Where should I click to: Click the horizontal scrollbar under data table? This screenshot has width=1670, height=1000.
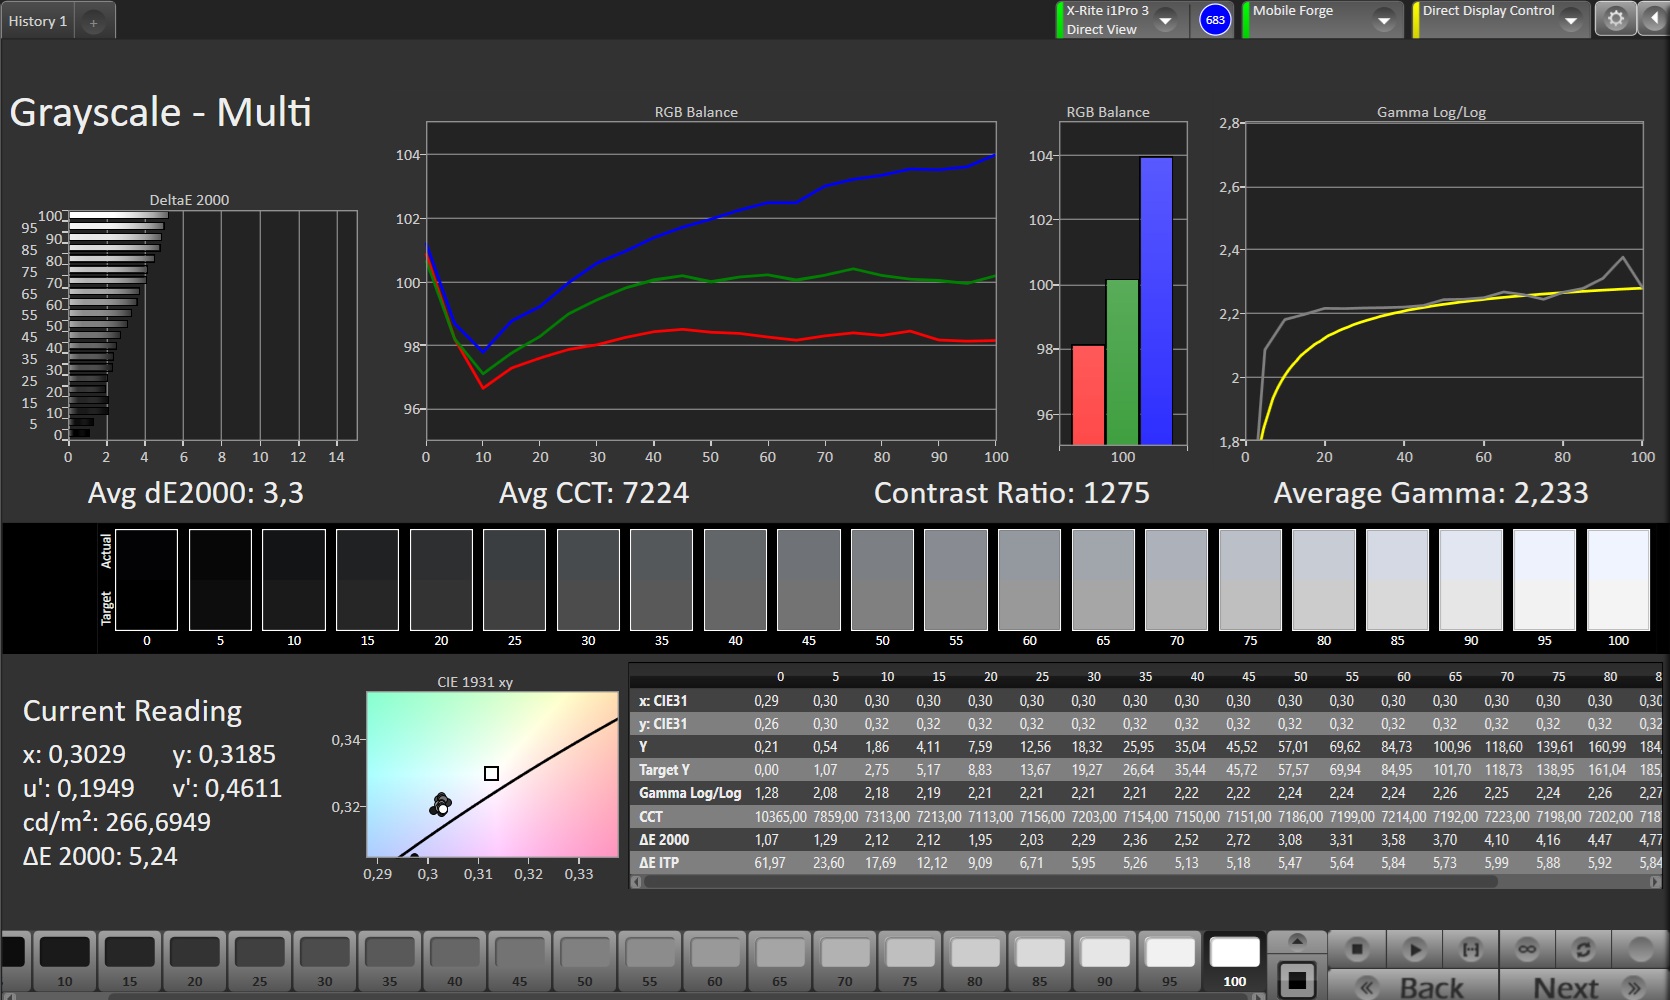pos(1070,883)
